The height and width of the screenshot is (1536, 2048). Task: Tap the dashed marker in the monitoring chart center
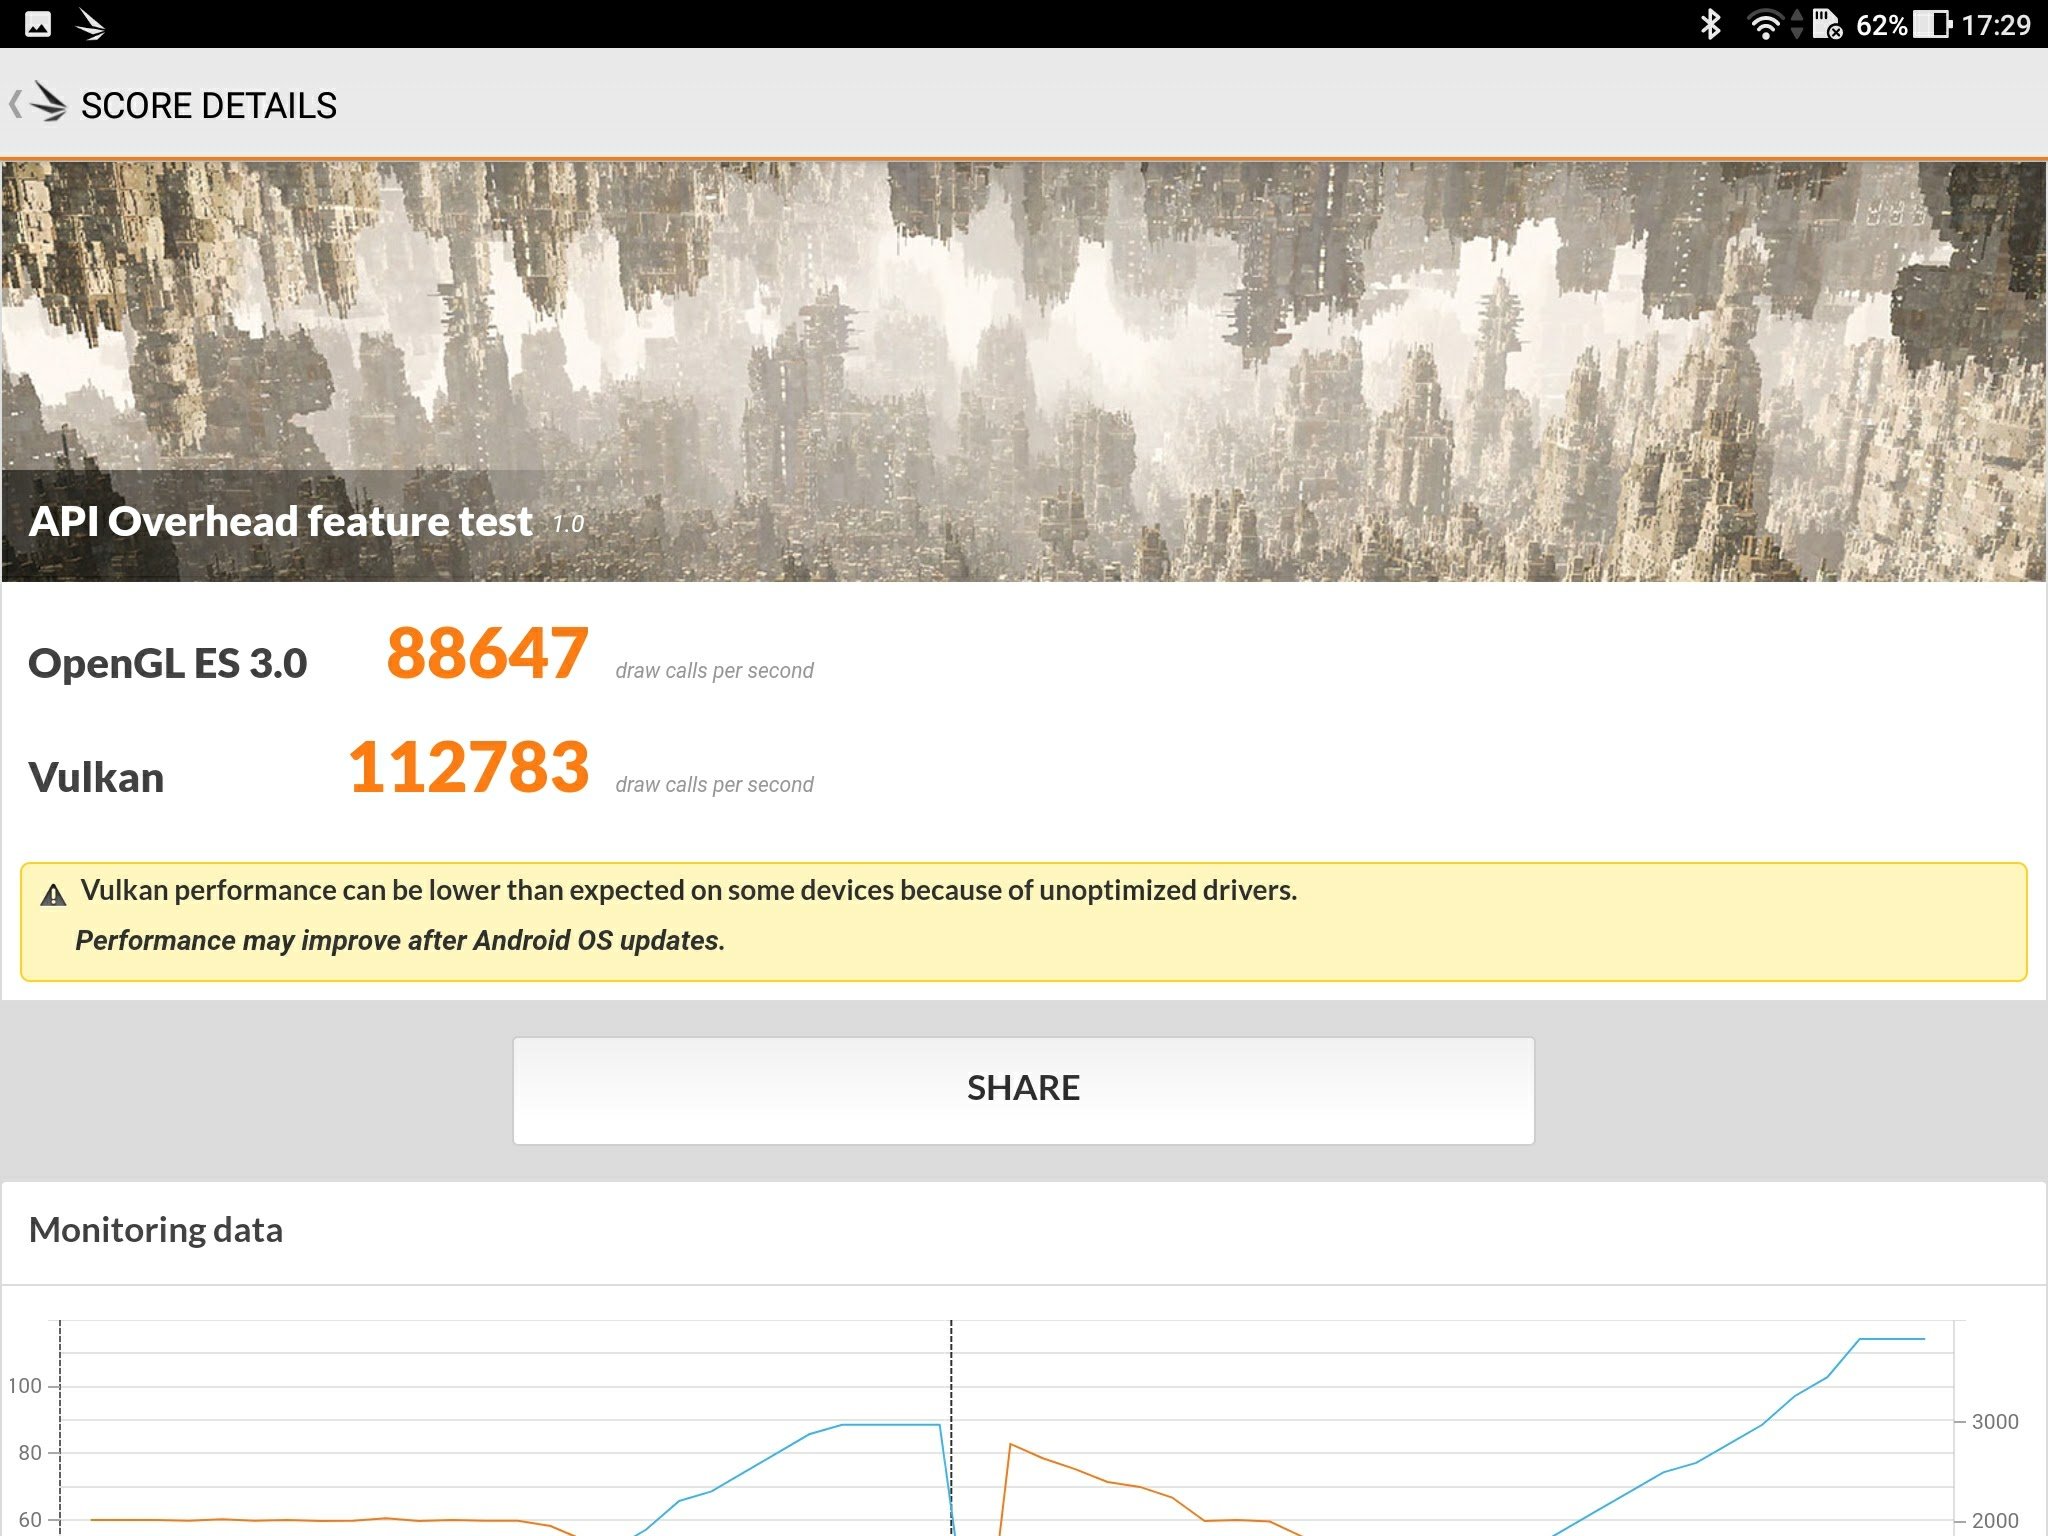(x=951, y=1428)
